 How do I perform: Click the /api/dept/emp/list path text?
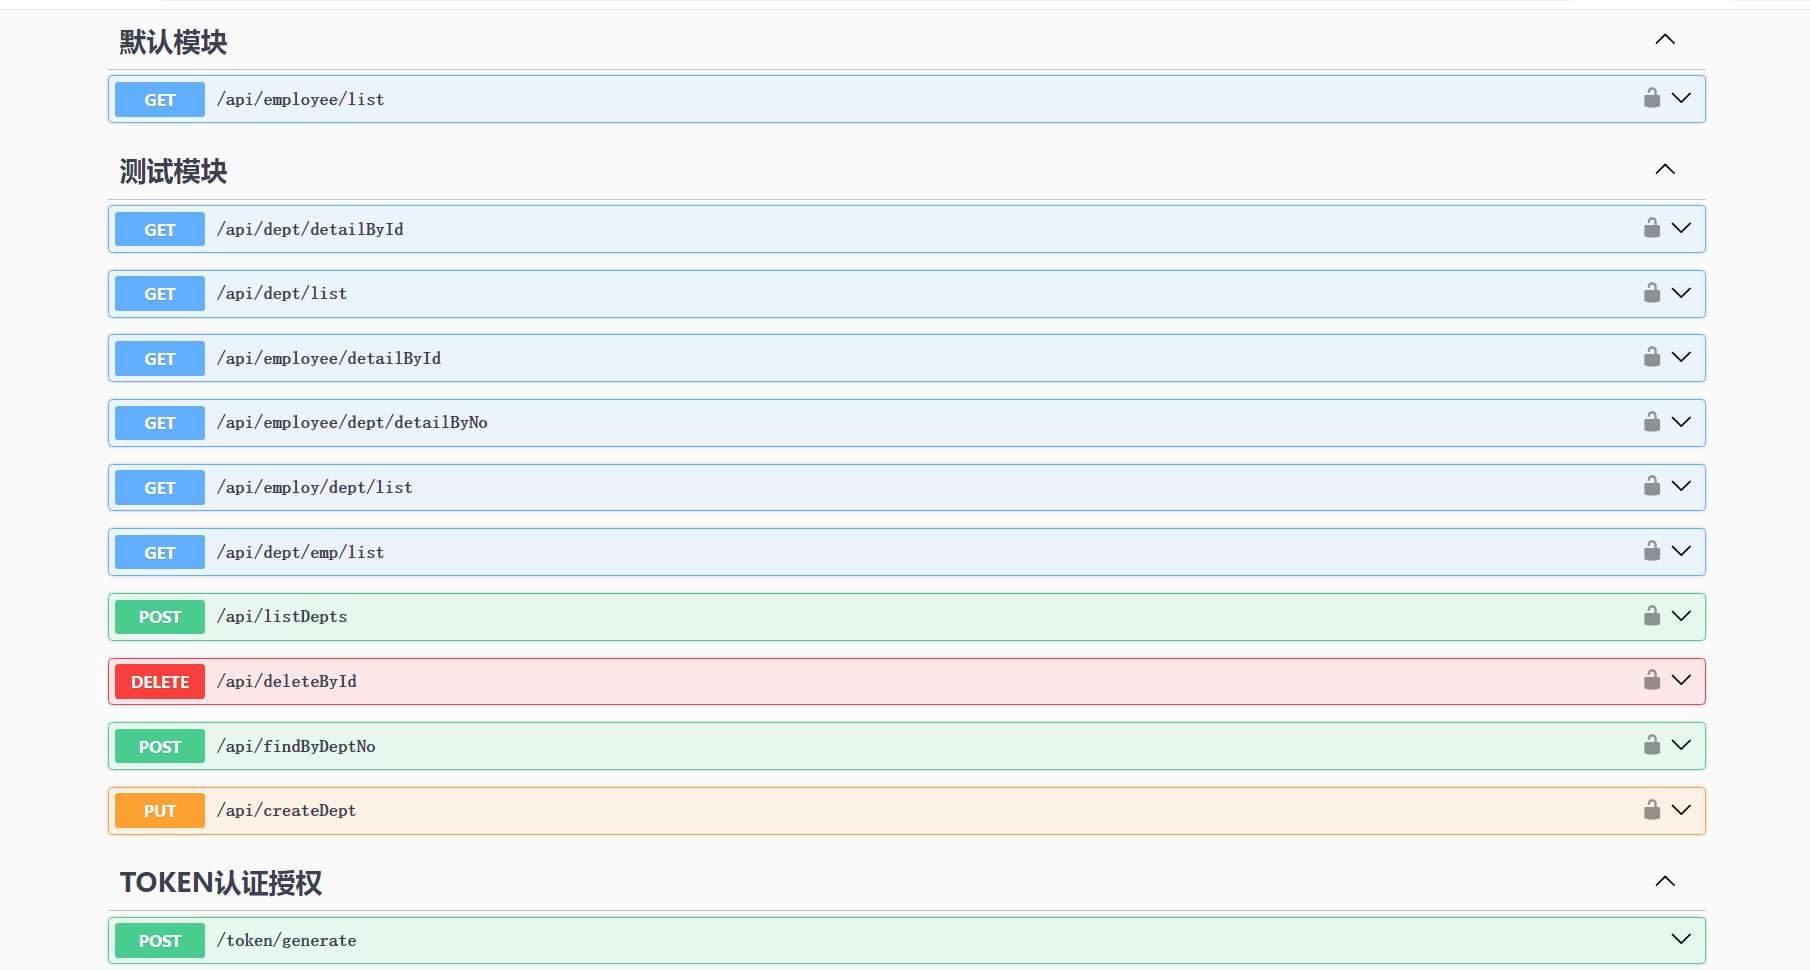click(x=301, y=552)
